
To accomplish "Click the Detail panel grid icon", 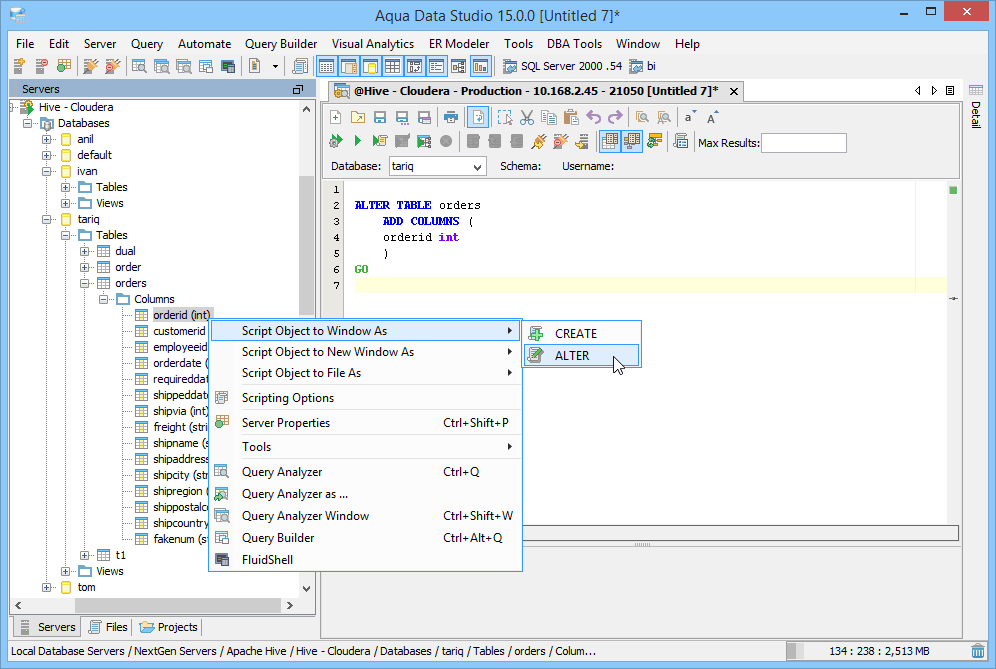I will tap(976, 90).
